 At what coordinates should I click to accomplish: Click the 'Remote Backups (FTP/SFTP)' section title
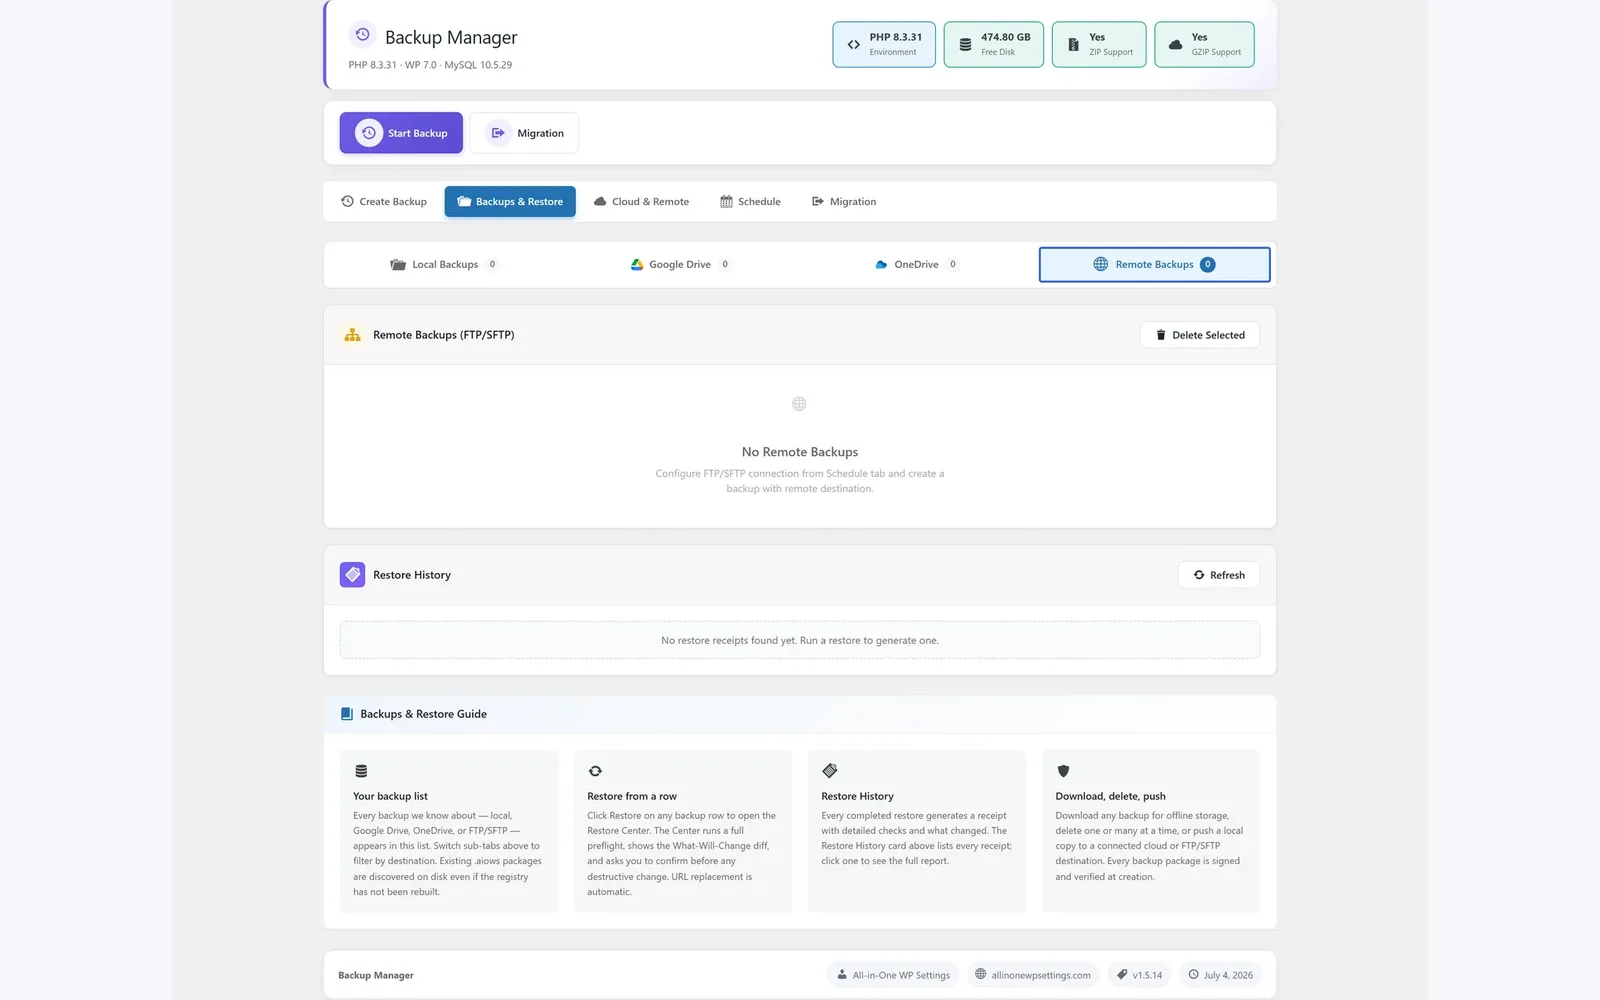point(444,335)
